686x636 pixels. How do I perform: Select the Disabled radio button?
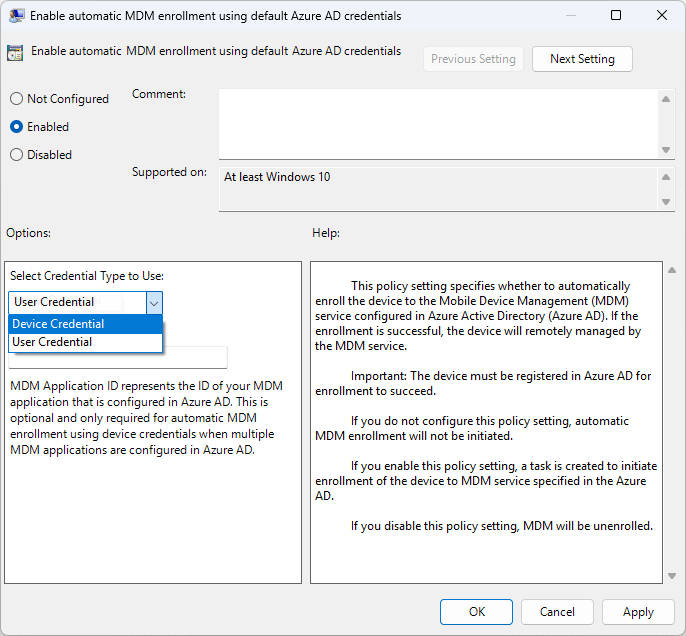[x=17, y=155]
